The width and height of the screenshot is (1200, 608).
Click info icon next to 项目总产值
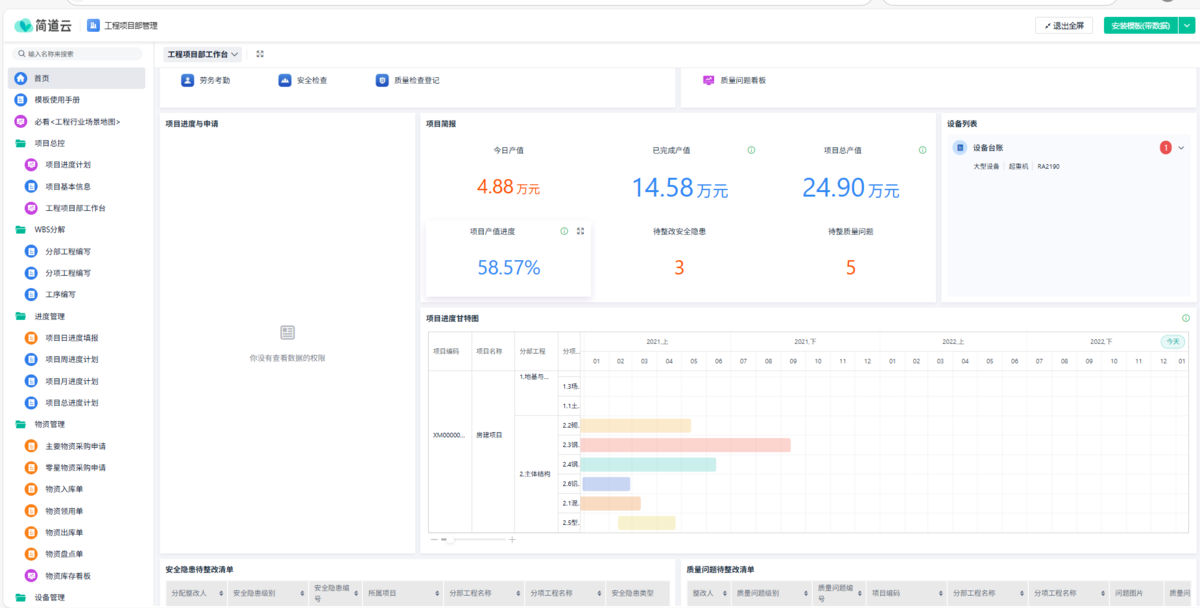pyautogui.click(x=922, y=150)
